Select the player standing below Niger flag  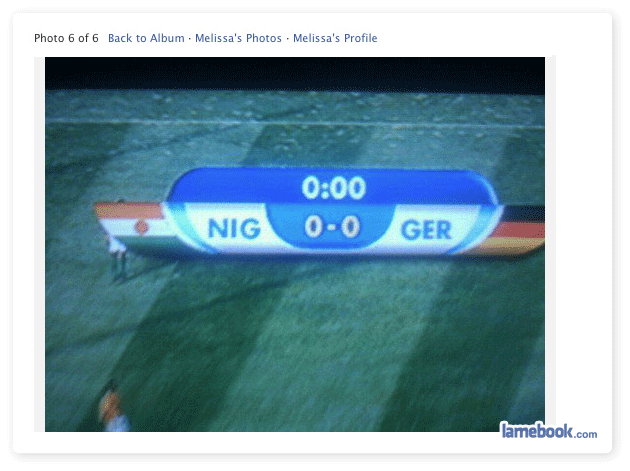tap(118, 257)
